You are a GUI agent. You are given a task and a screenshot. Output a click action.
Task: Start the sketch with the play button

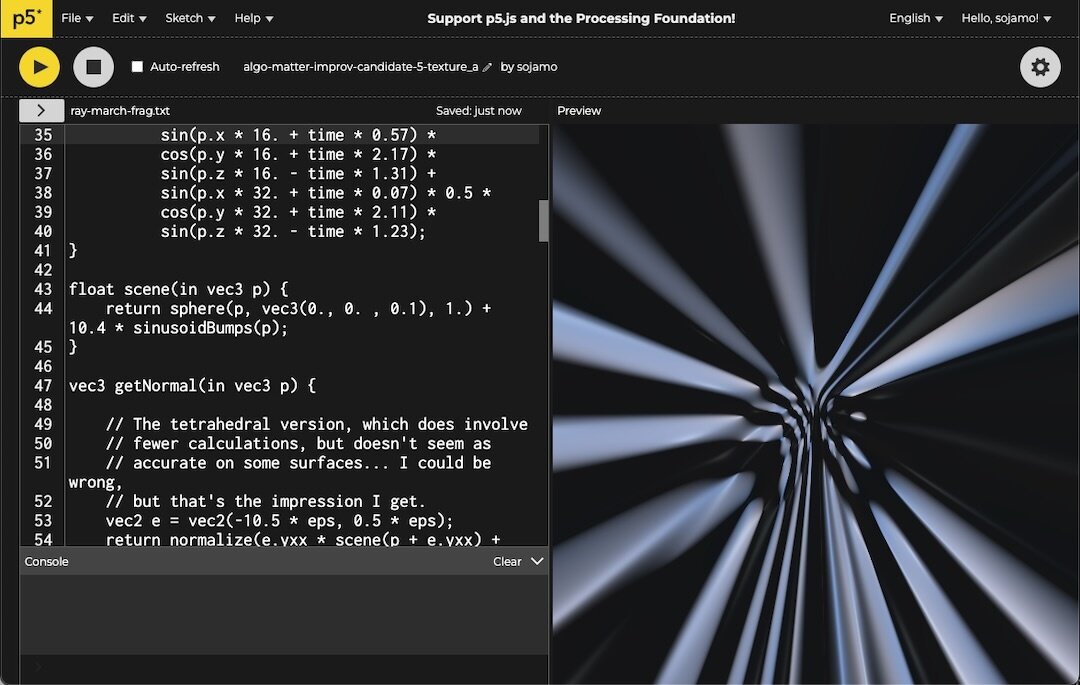39,67
